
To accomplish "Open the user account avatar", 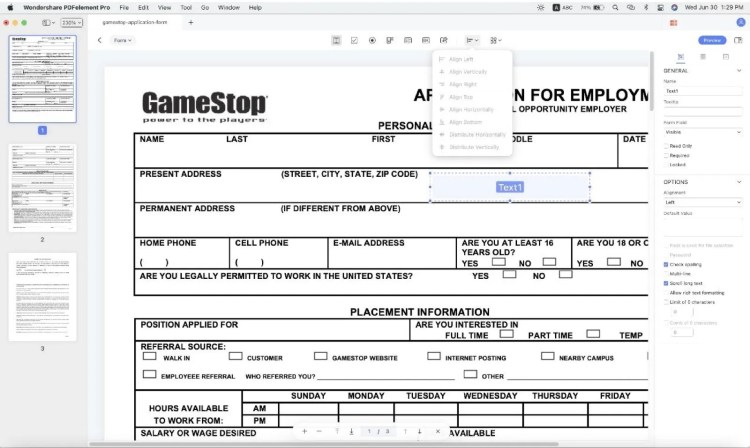I will [x=741, y=22].
